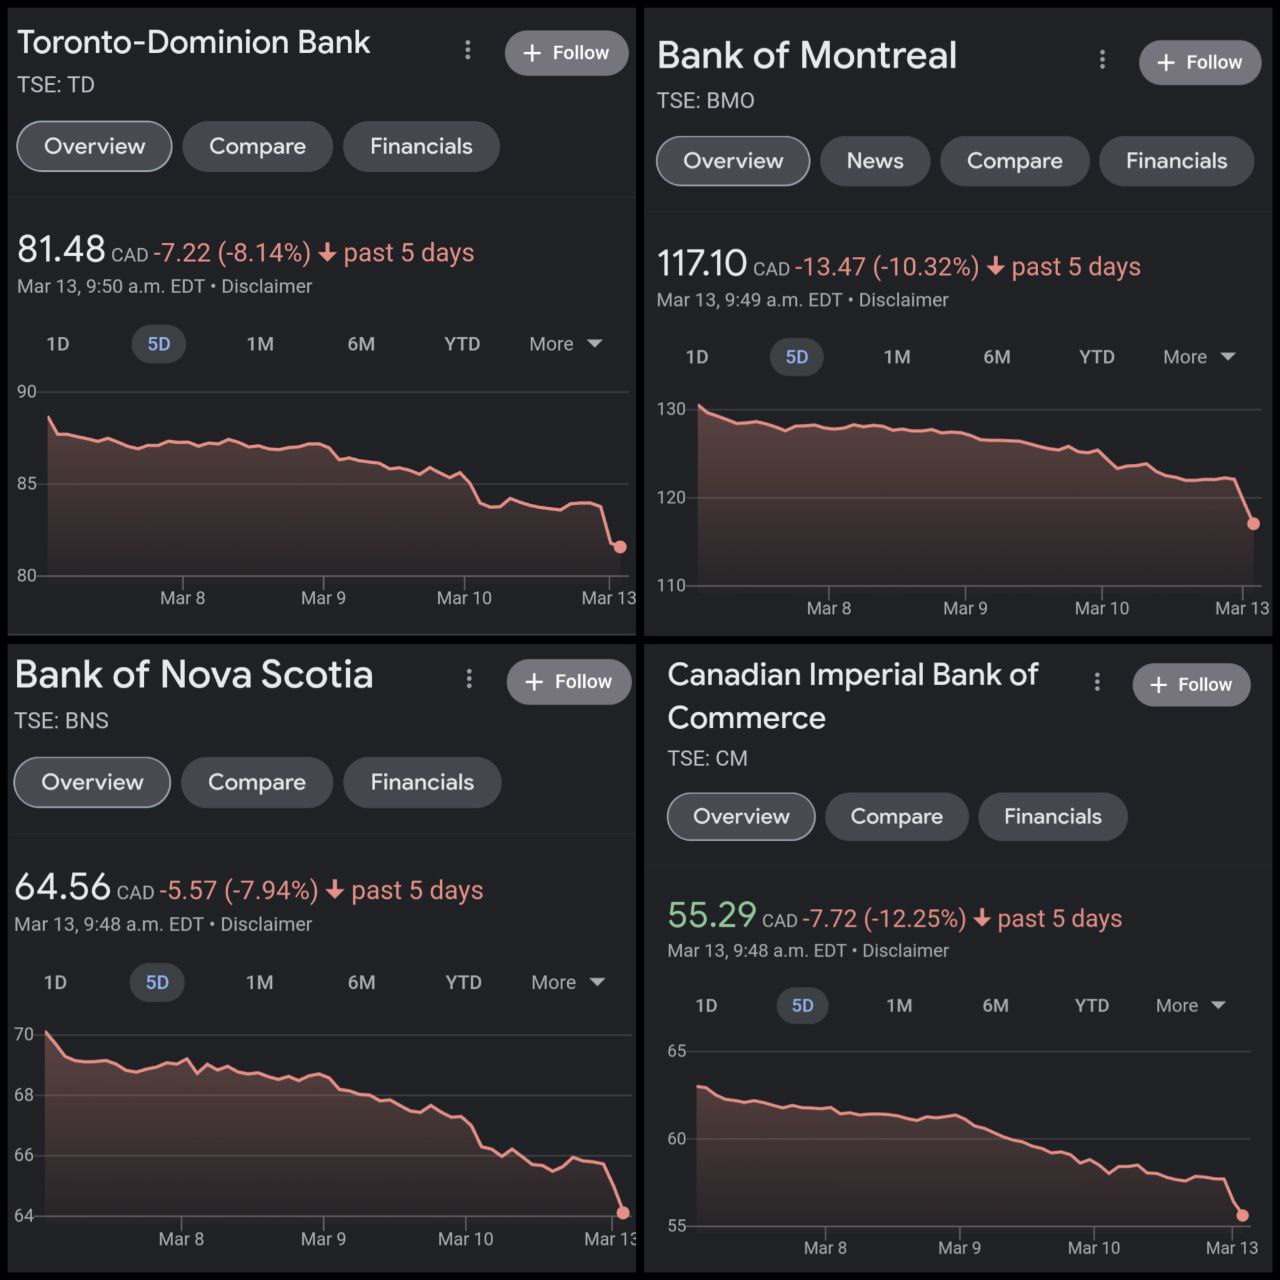Open three-dot menu for Toronto-Dominion Bank
The image size is (1280, 1280).
point(468,50)
